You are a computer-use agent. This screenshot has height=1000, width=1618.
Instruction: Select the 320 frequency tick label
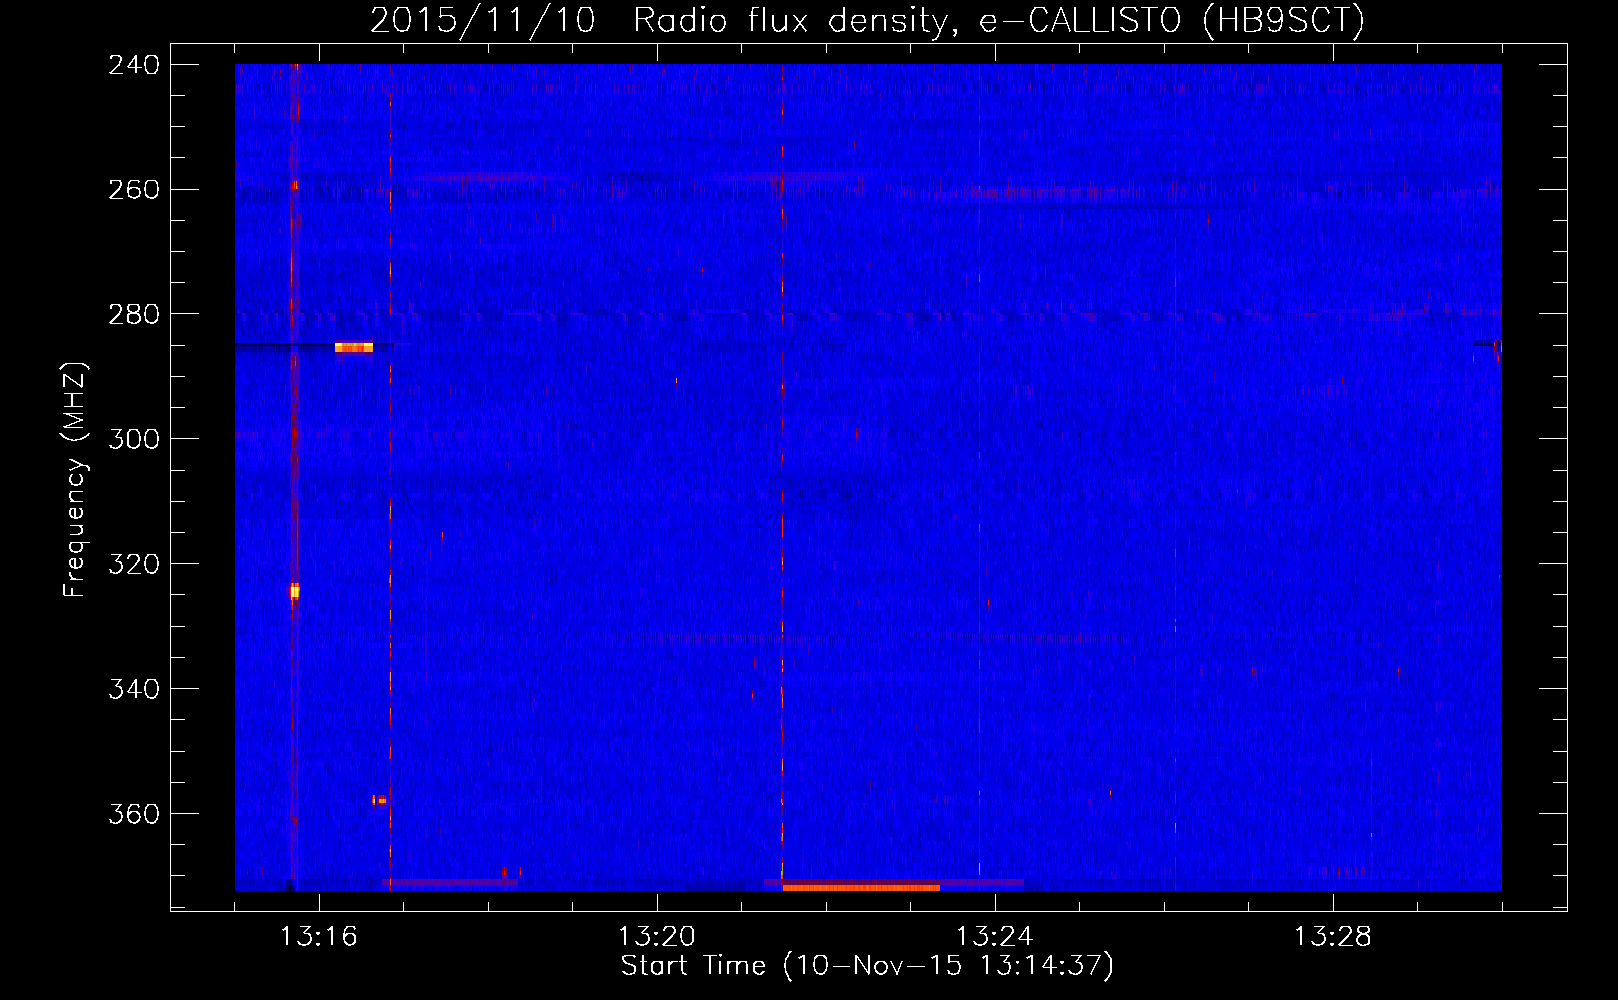pos(134,565)
